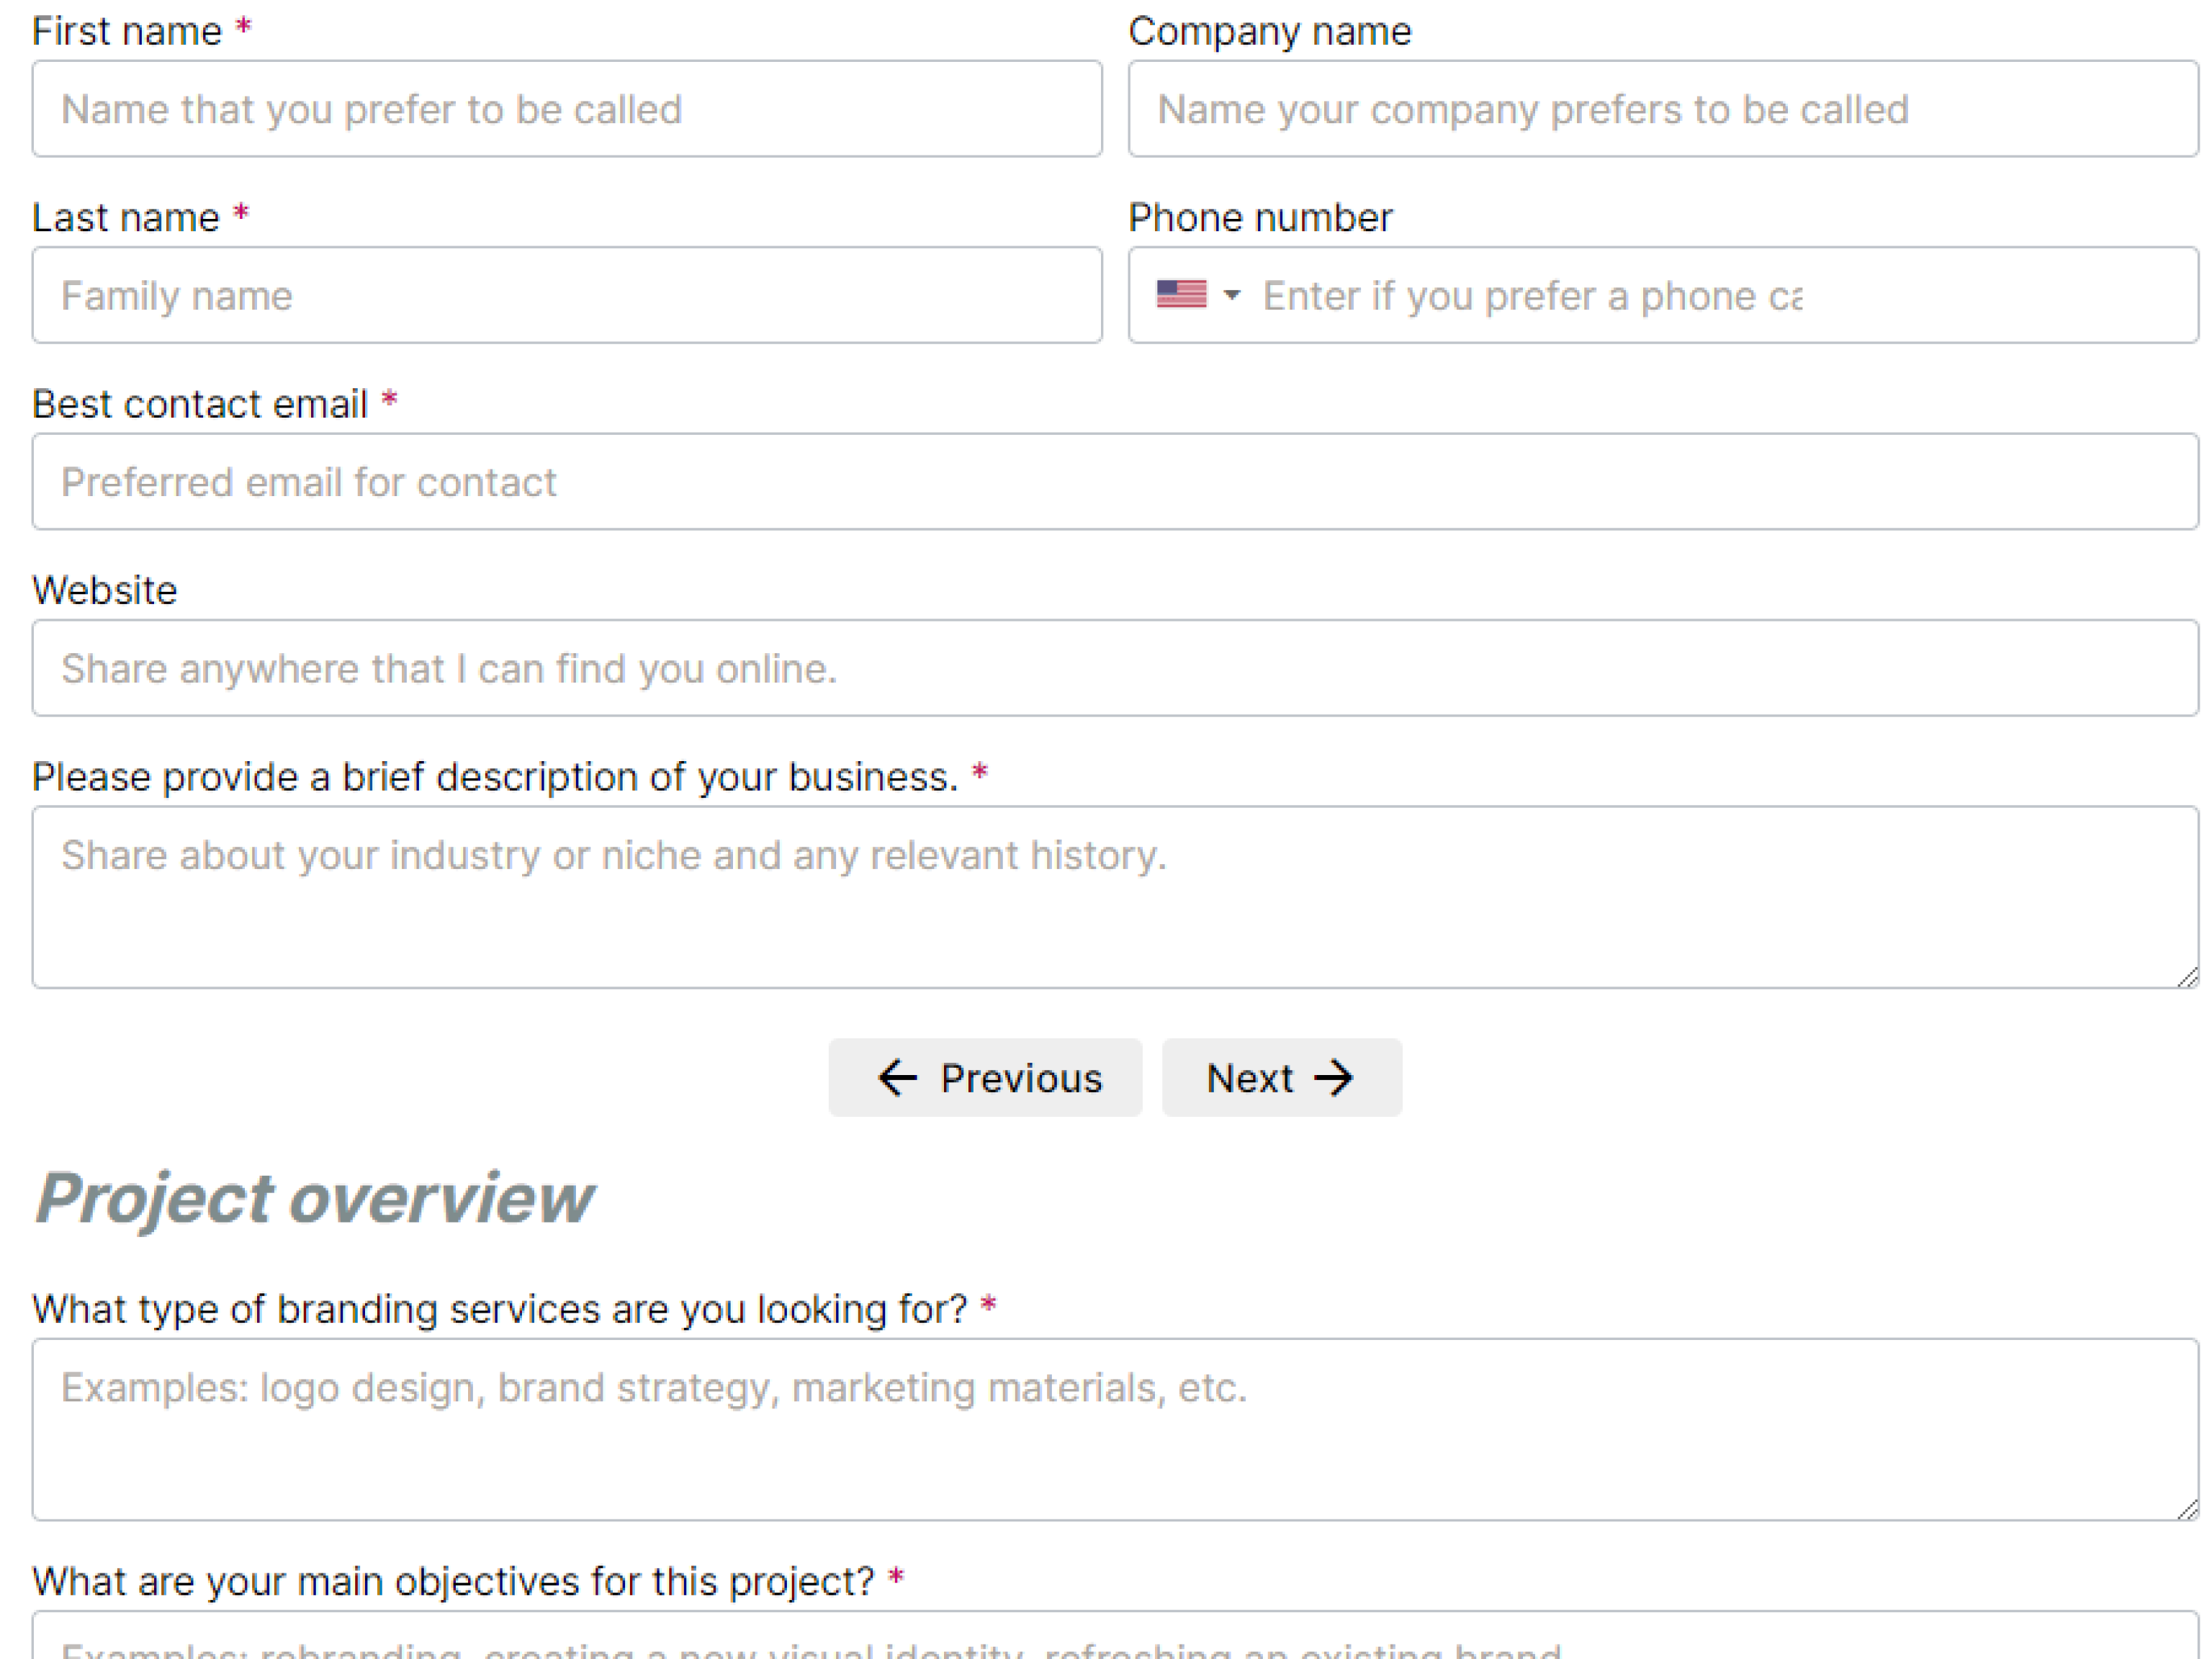Image resolution: width=2212 pixels, height=1659 pixels.
Task: Focus the Website input box
Action: click(1114, 668)
